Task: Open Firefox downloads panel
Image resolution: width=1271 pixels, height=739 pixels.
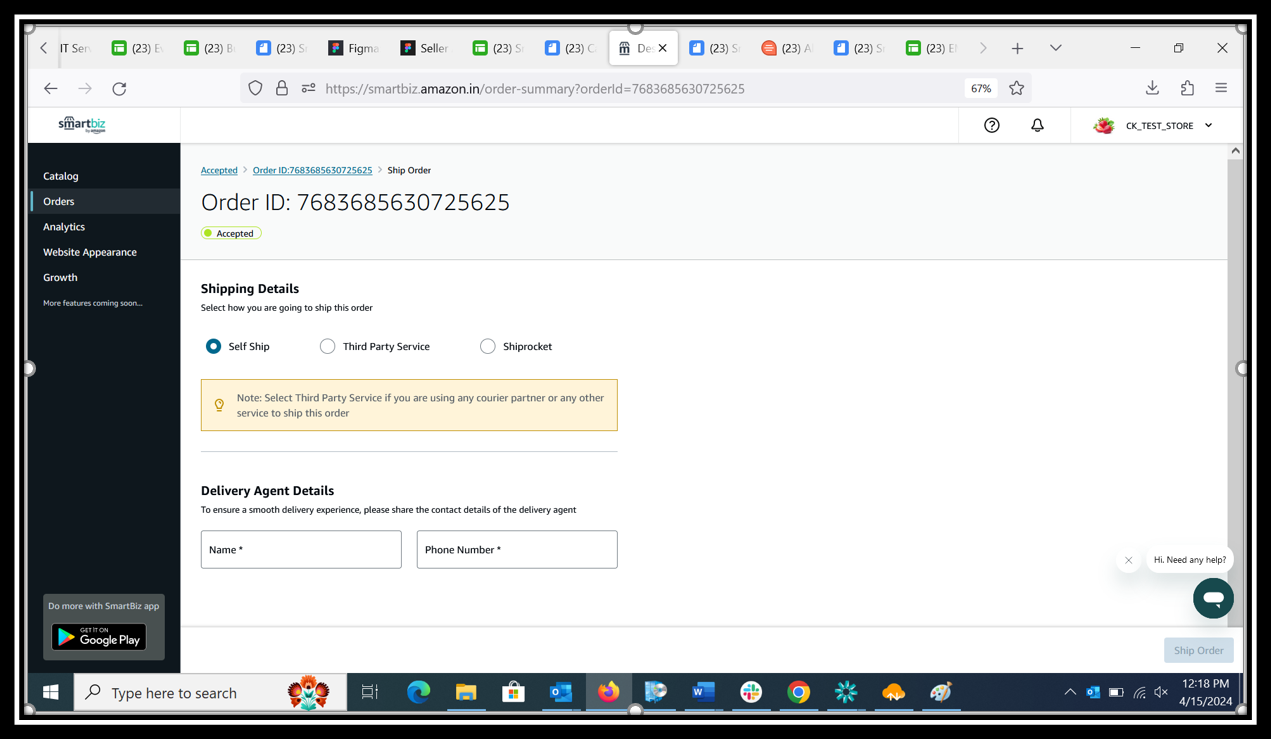Action: pos(1152,88)
